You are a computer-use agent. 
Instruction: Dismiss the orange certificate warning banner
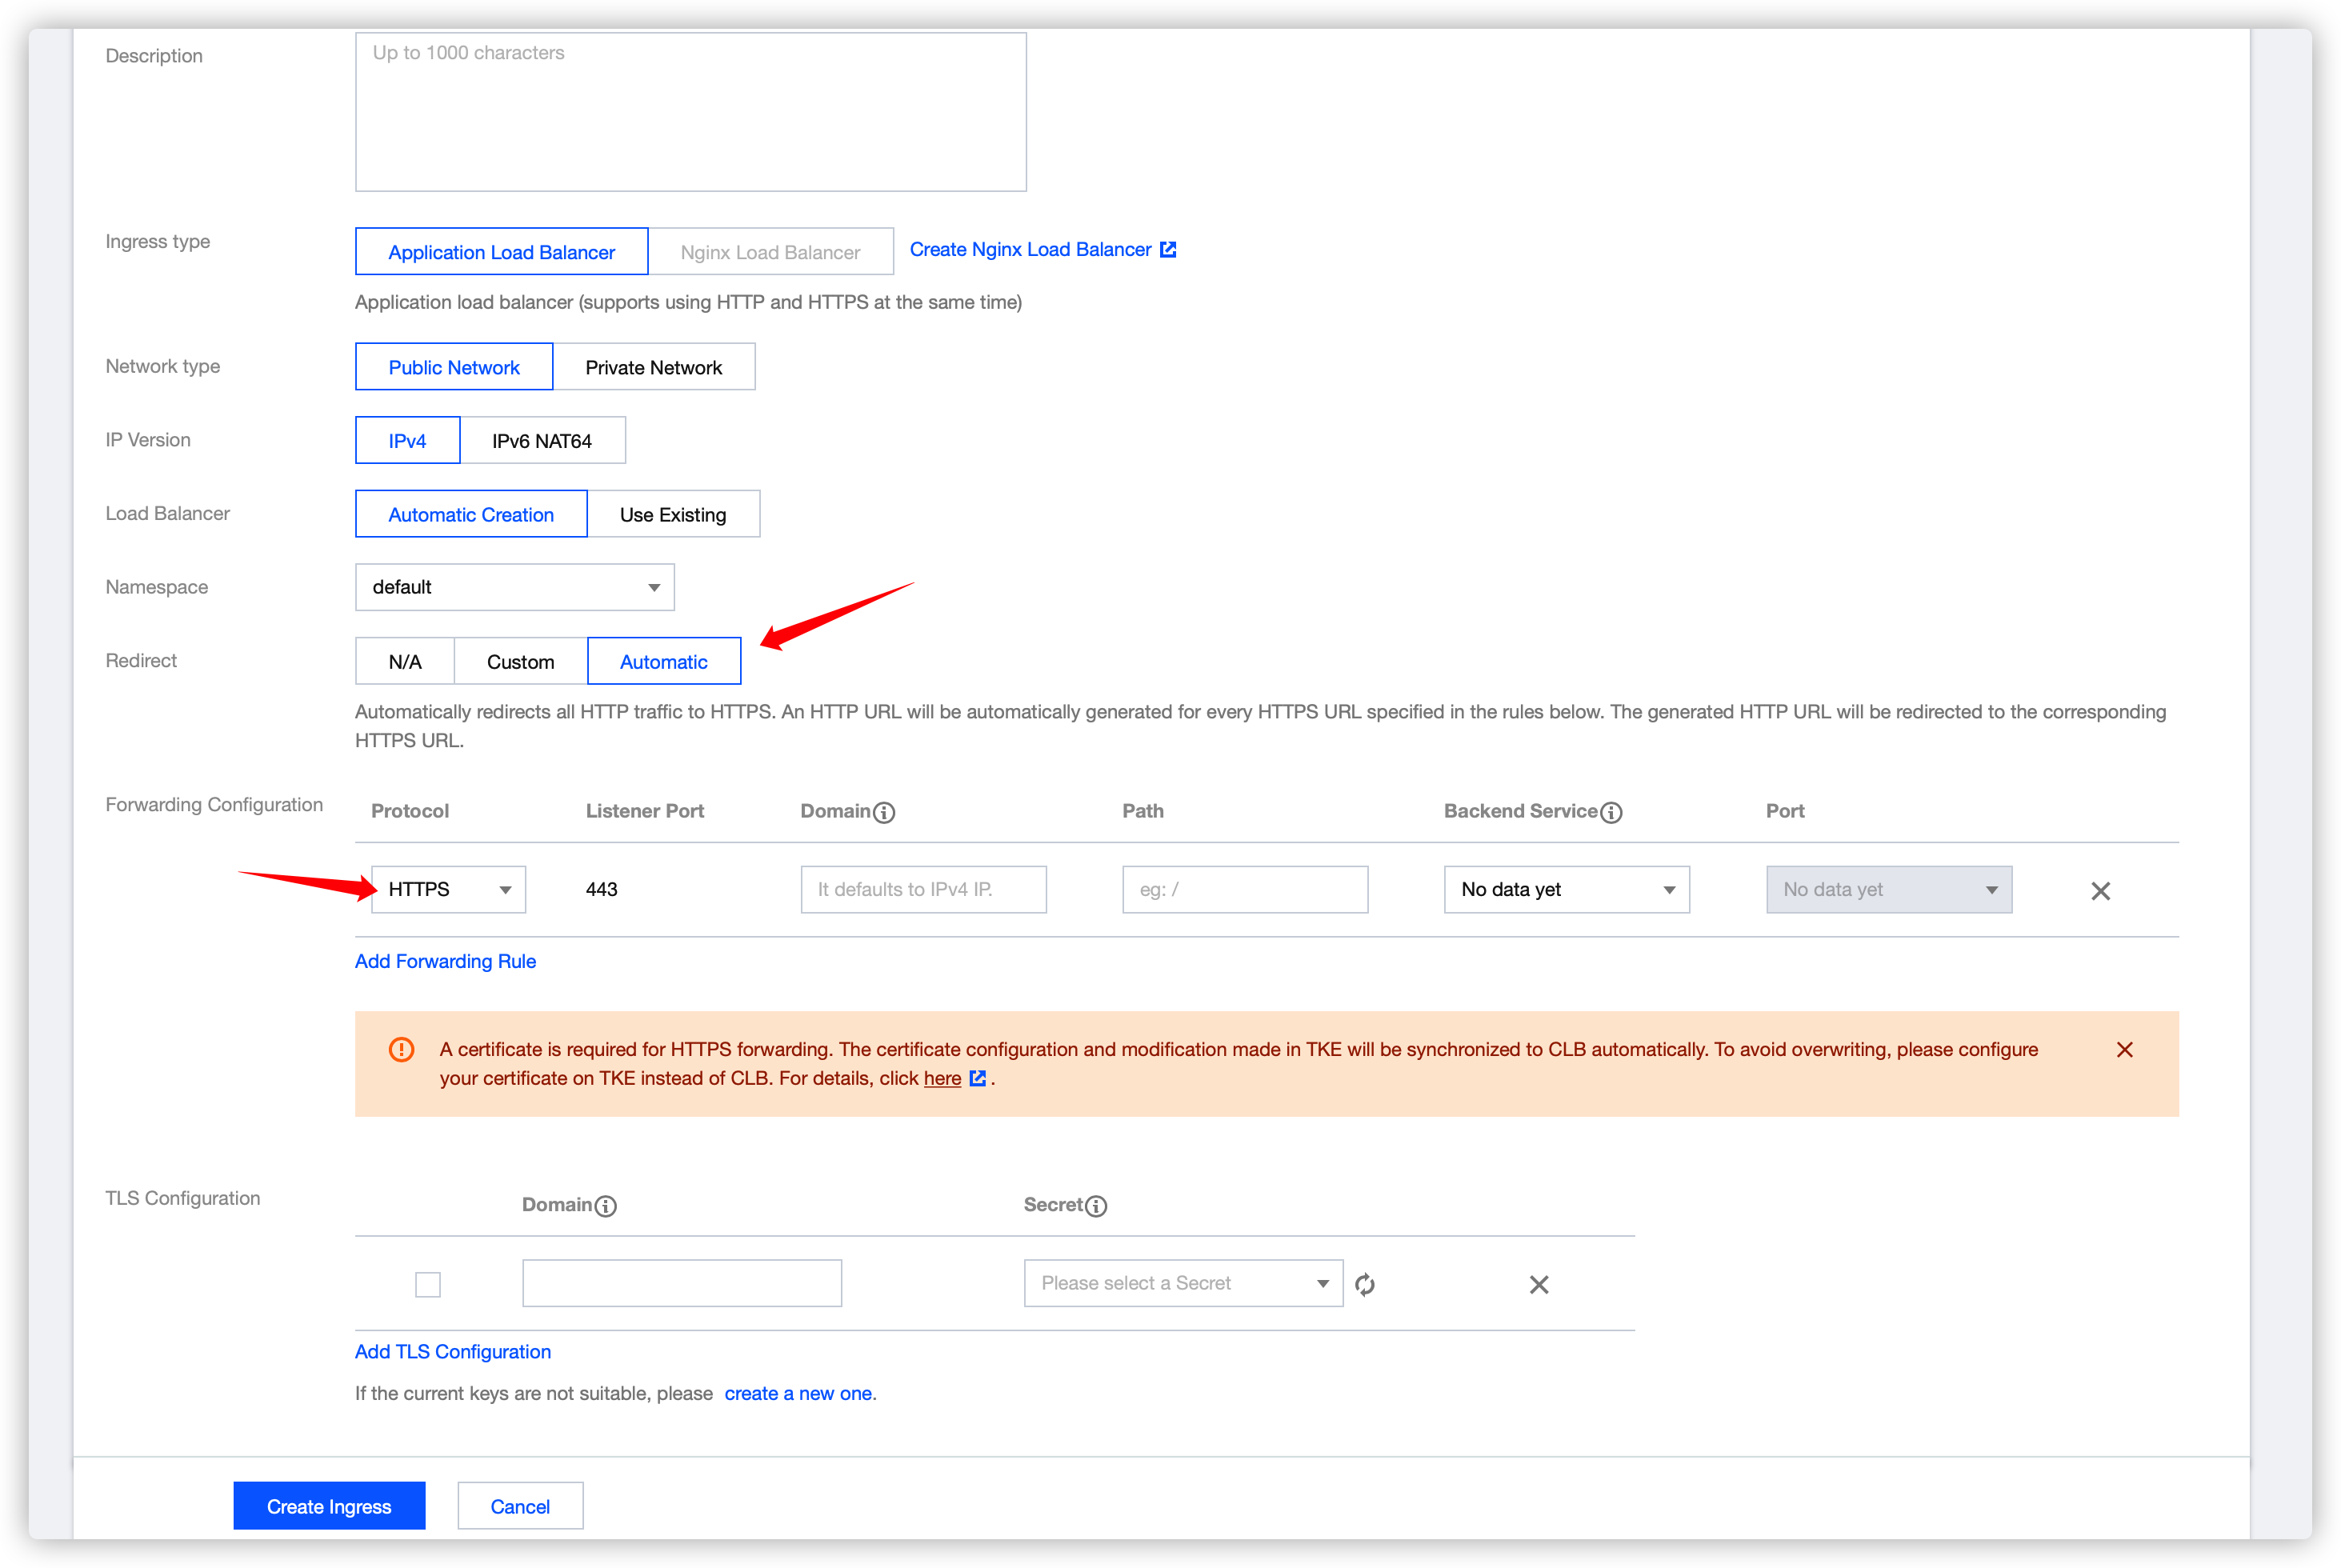tap(2125, 1049)
